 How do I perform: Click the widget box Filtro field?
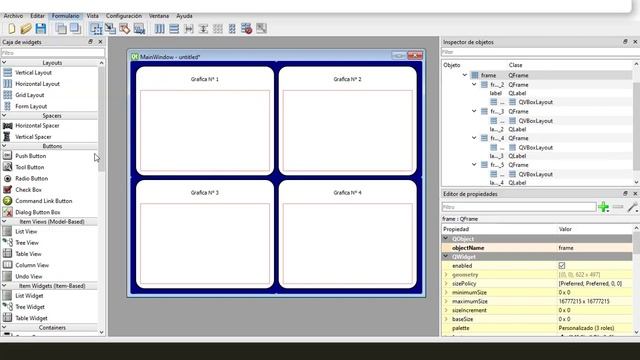point(53,53)
